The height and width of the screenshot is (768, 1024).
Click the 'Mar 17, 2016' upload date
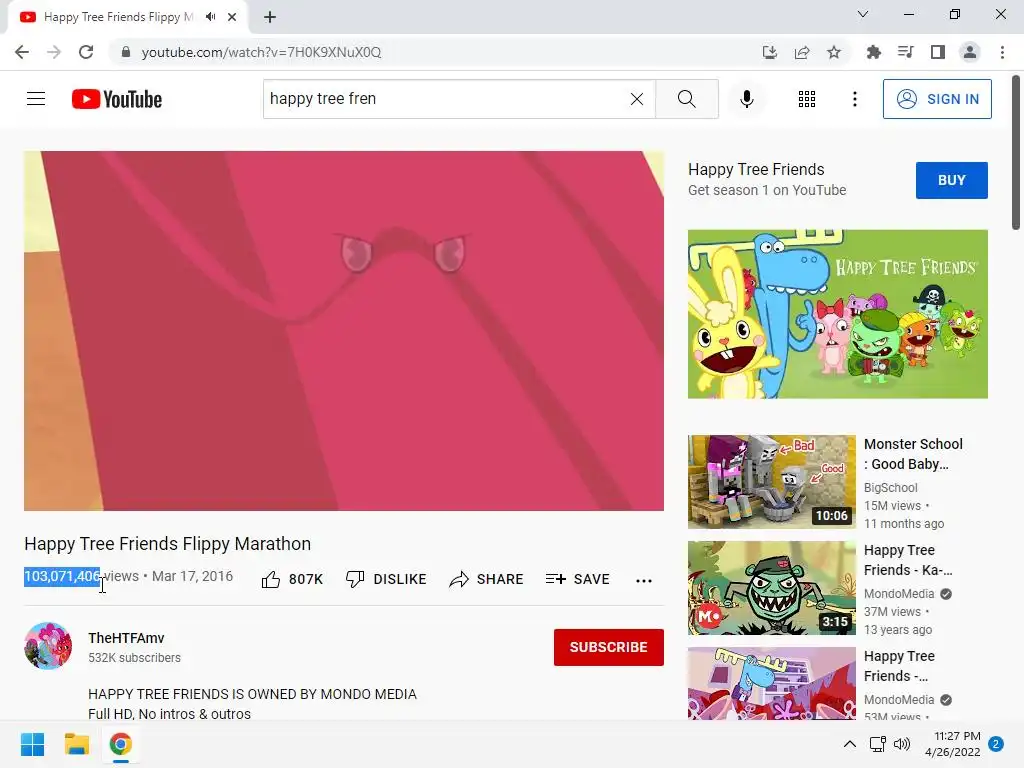tap(192, 577)
